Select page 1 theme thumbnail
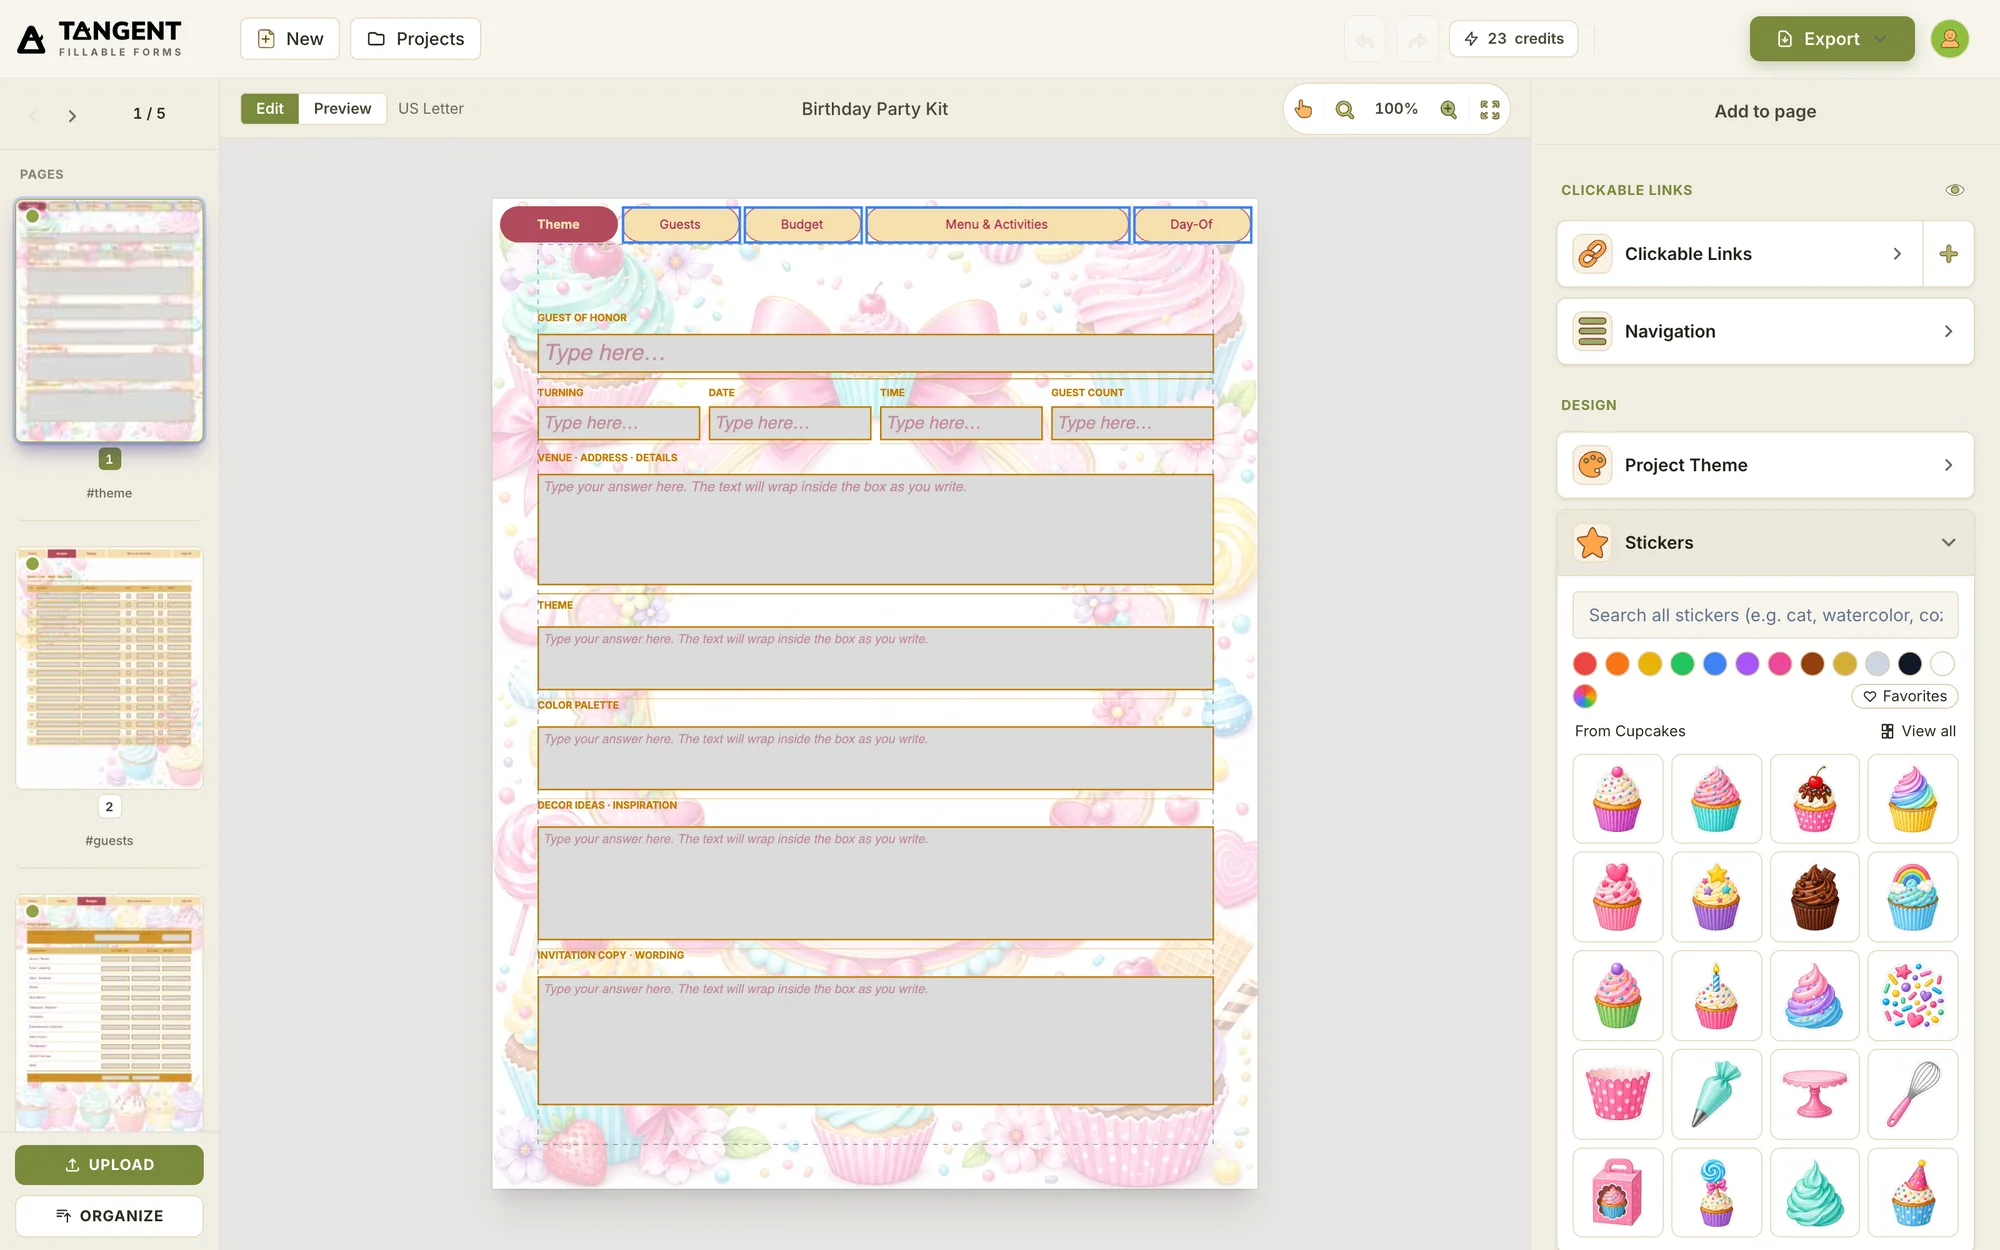The height and width of the screenshot is (1250, 2000). [x=109, y=320]
